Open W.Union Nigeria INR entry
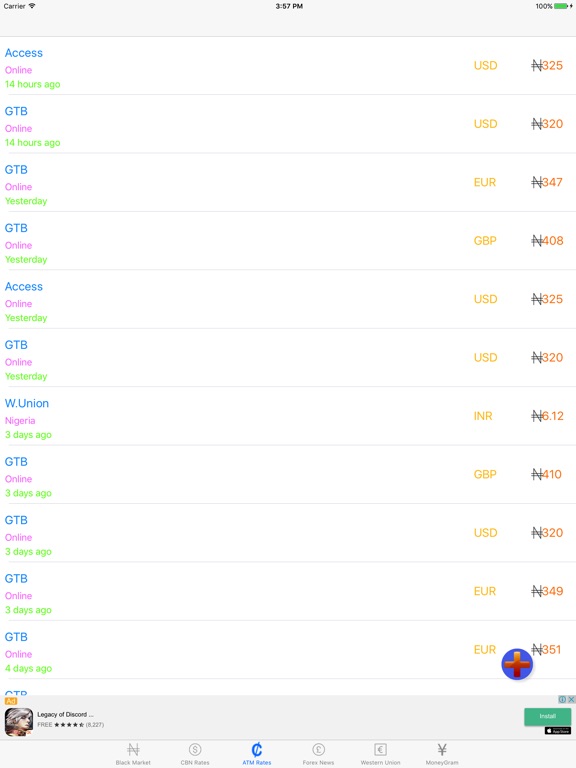576x768 pixels. (288, 416)
